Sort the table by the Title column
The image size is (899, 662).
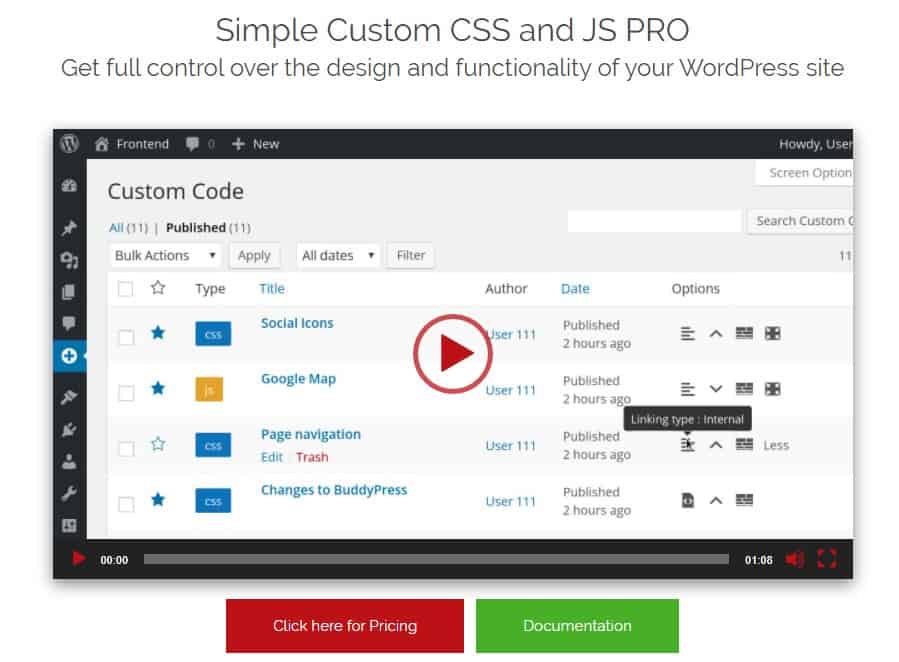click(x=272, y=288)
